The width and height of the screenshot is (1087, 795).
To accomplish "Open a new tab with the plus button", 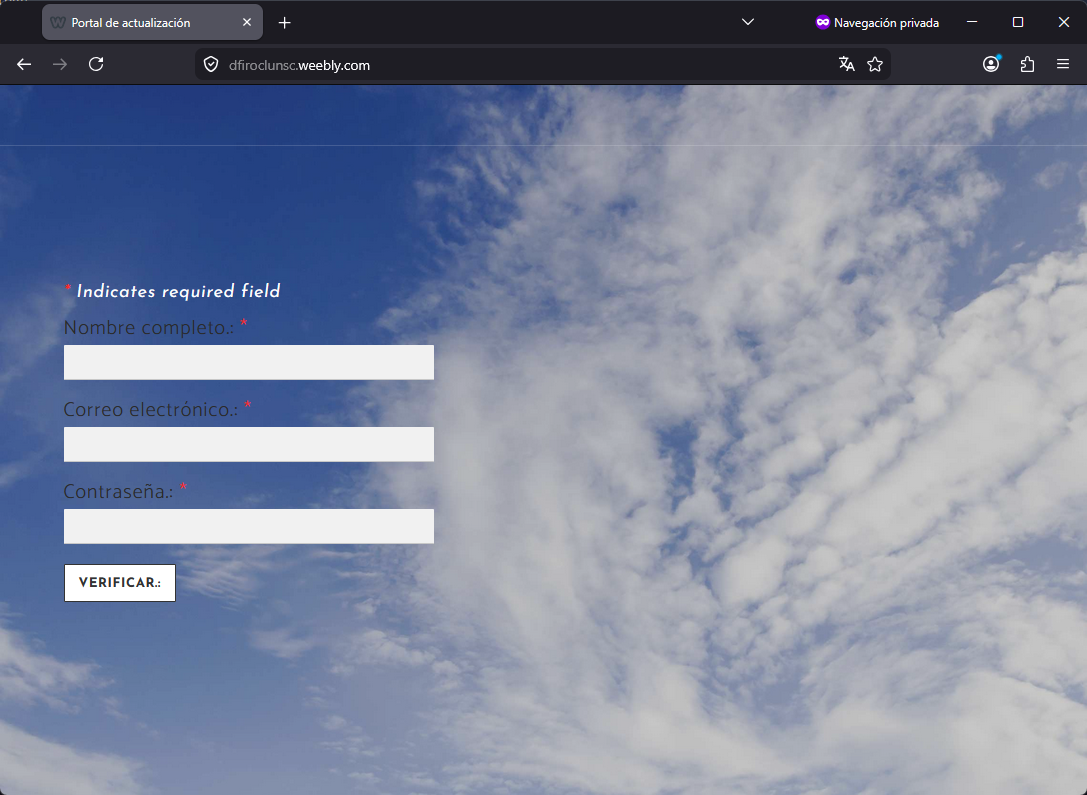I will click(284, 21).
